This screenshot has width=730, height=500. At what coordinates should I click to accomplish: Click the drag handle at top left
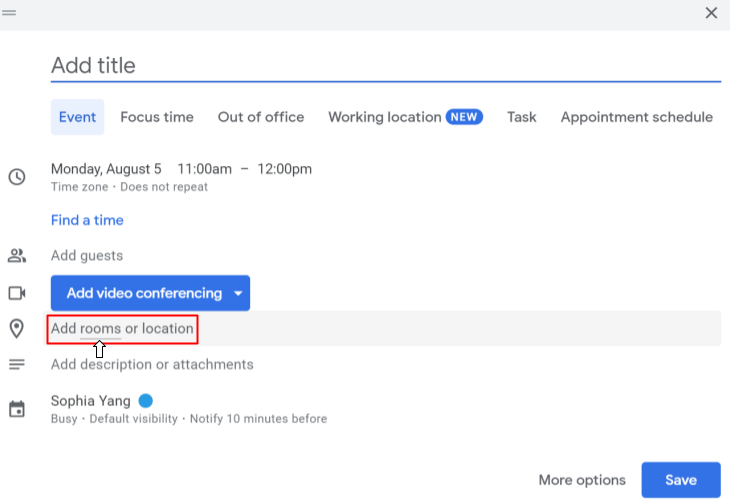9,13
